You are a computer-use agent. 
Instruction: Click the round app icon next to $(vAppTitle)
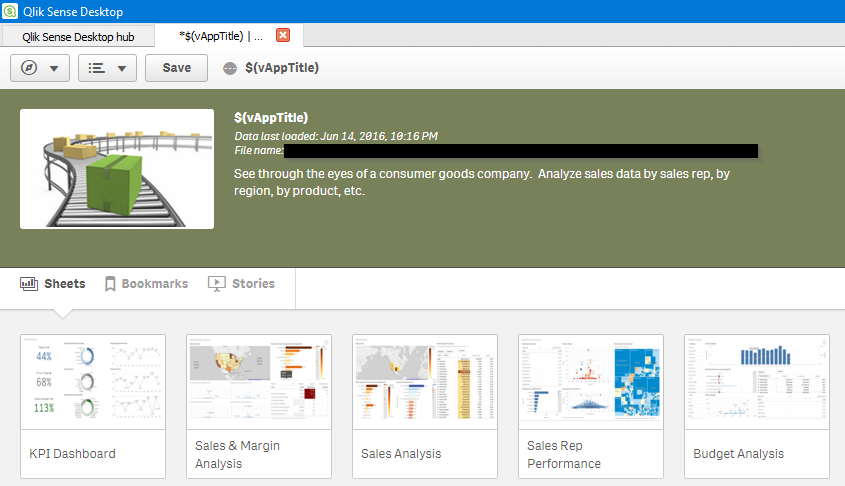pos(230,68)
